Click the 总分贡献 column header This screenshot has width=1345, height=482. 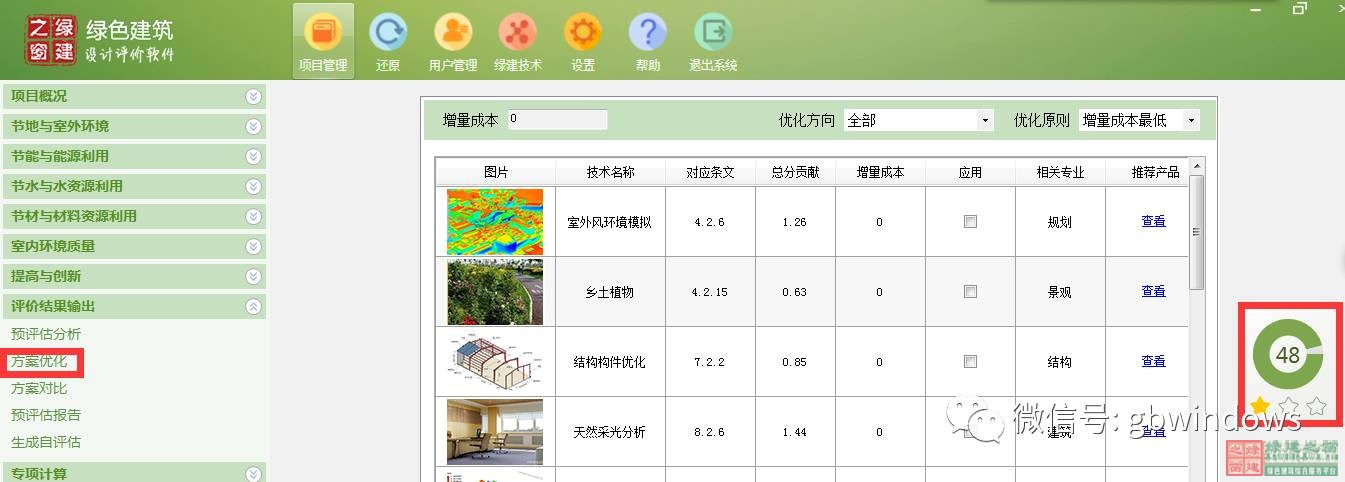click(795, 172)
